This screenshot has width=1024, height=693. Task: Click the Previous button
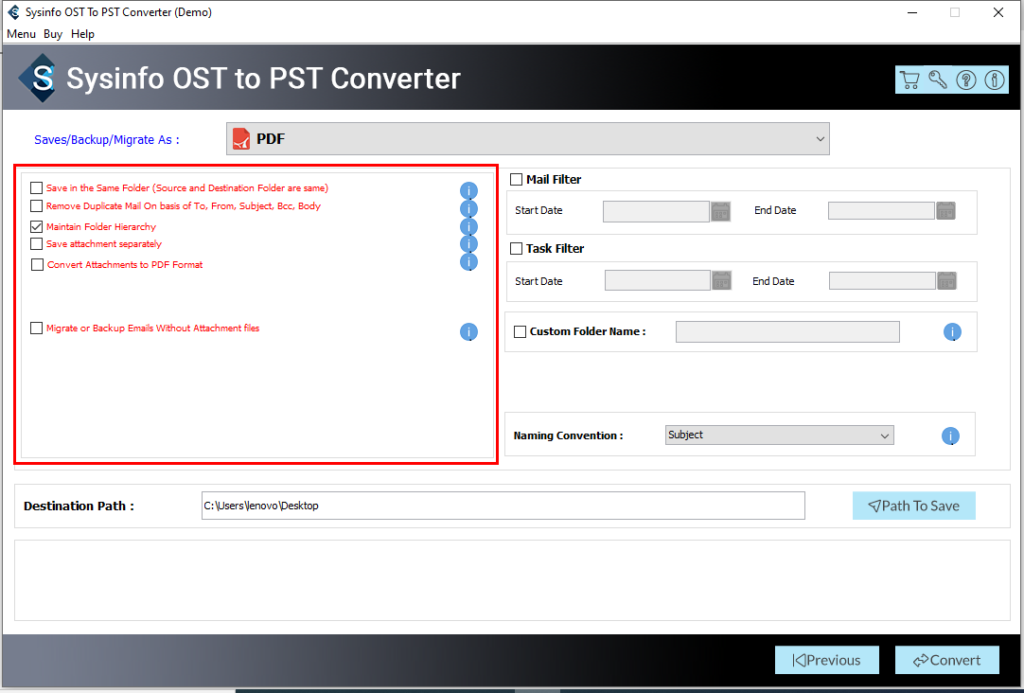tap(827, 660)
